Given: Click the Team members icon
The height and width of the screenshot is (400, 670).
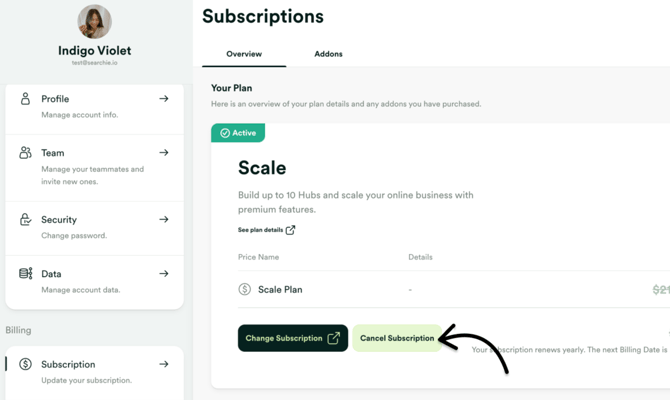Looking at the screenshot, I should point(25,153).
